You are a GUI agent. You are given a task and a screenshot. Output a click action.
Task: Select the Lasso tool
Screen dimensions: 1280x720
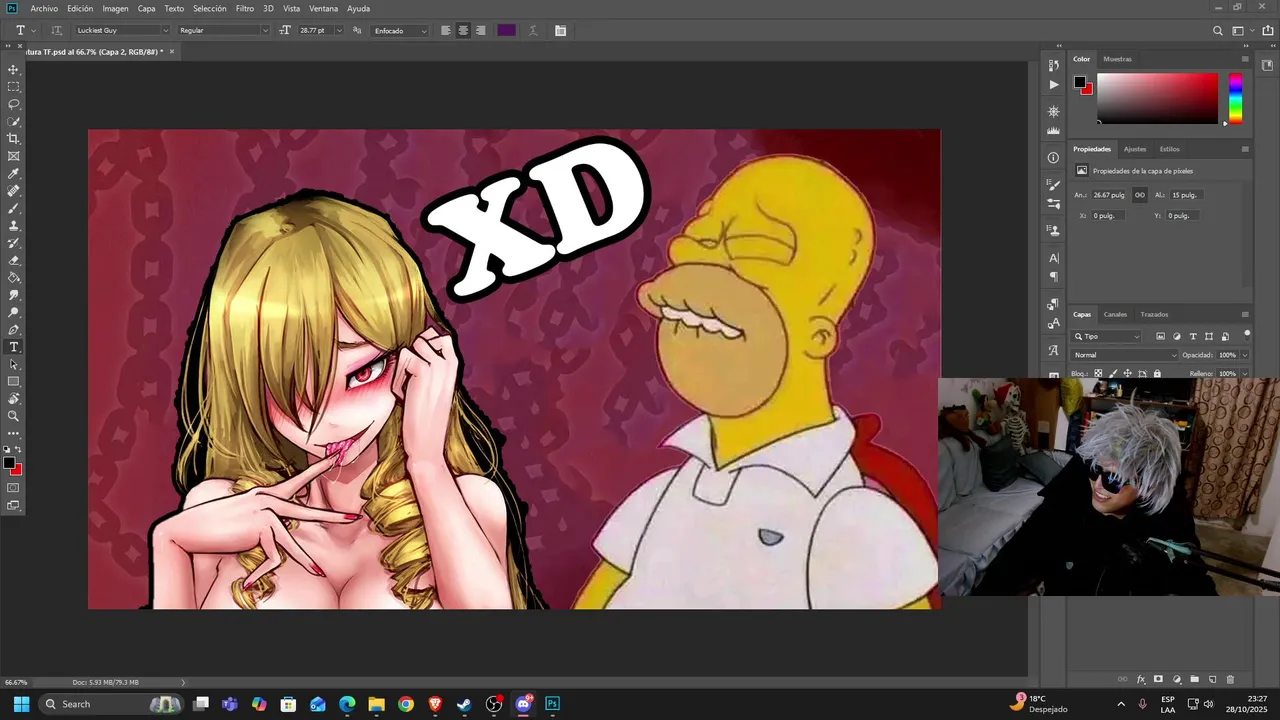[14, 104]
